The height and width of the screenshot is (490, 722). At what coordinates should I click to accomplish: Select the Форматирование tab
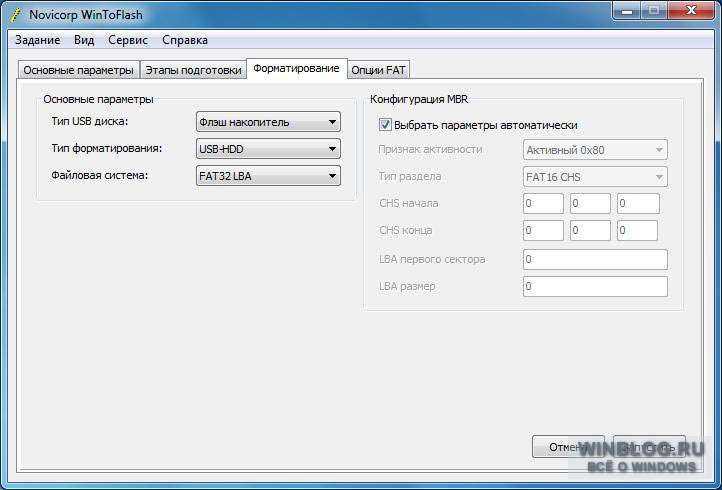coord(297,69)
